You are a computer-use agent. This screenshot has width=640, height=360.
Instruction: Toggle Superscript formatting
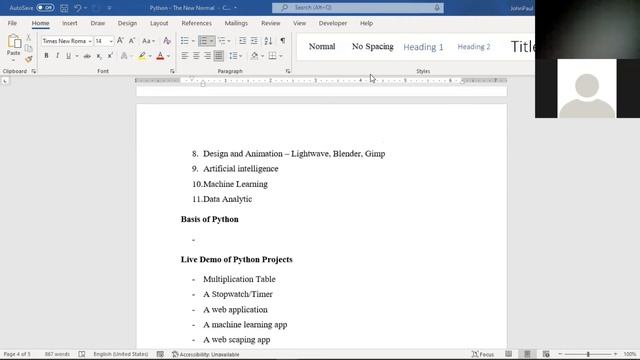click(x=110, y=56)
